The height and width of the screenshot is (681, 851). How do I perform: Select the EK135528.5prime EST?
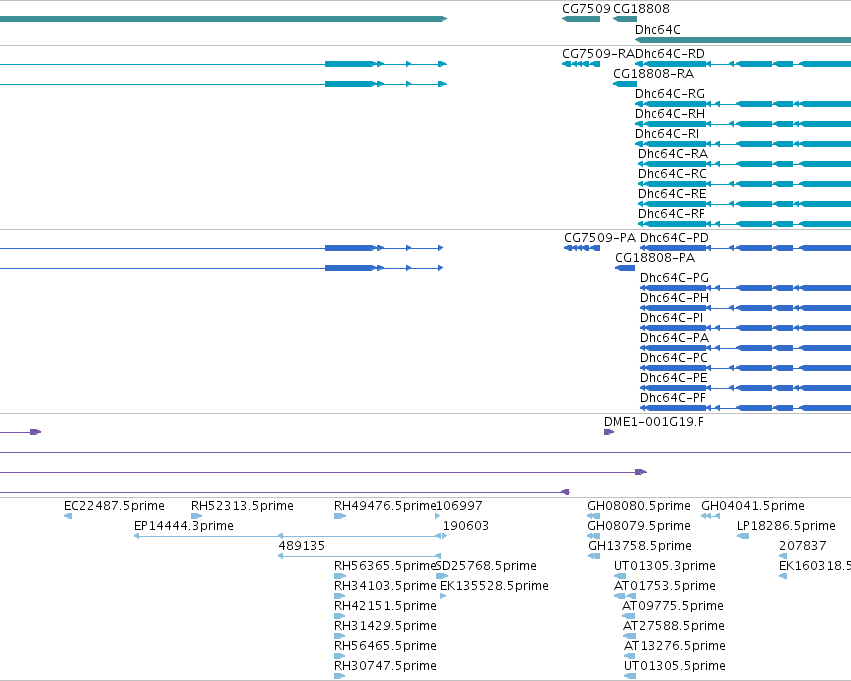[443, 596]
